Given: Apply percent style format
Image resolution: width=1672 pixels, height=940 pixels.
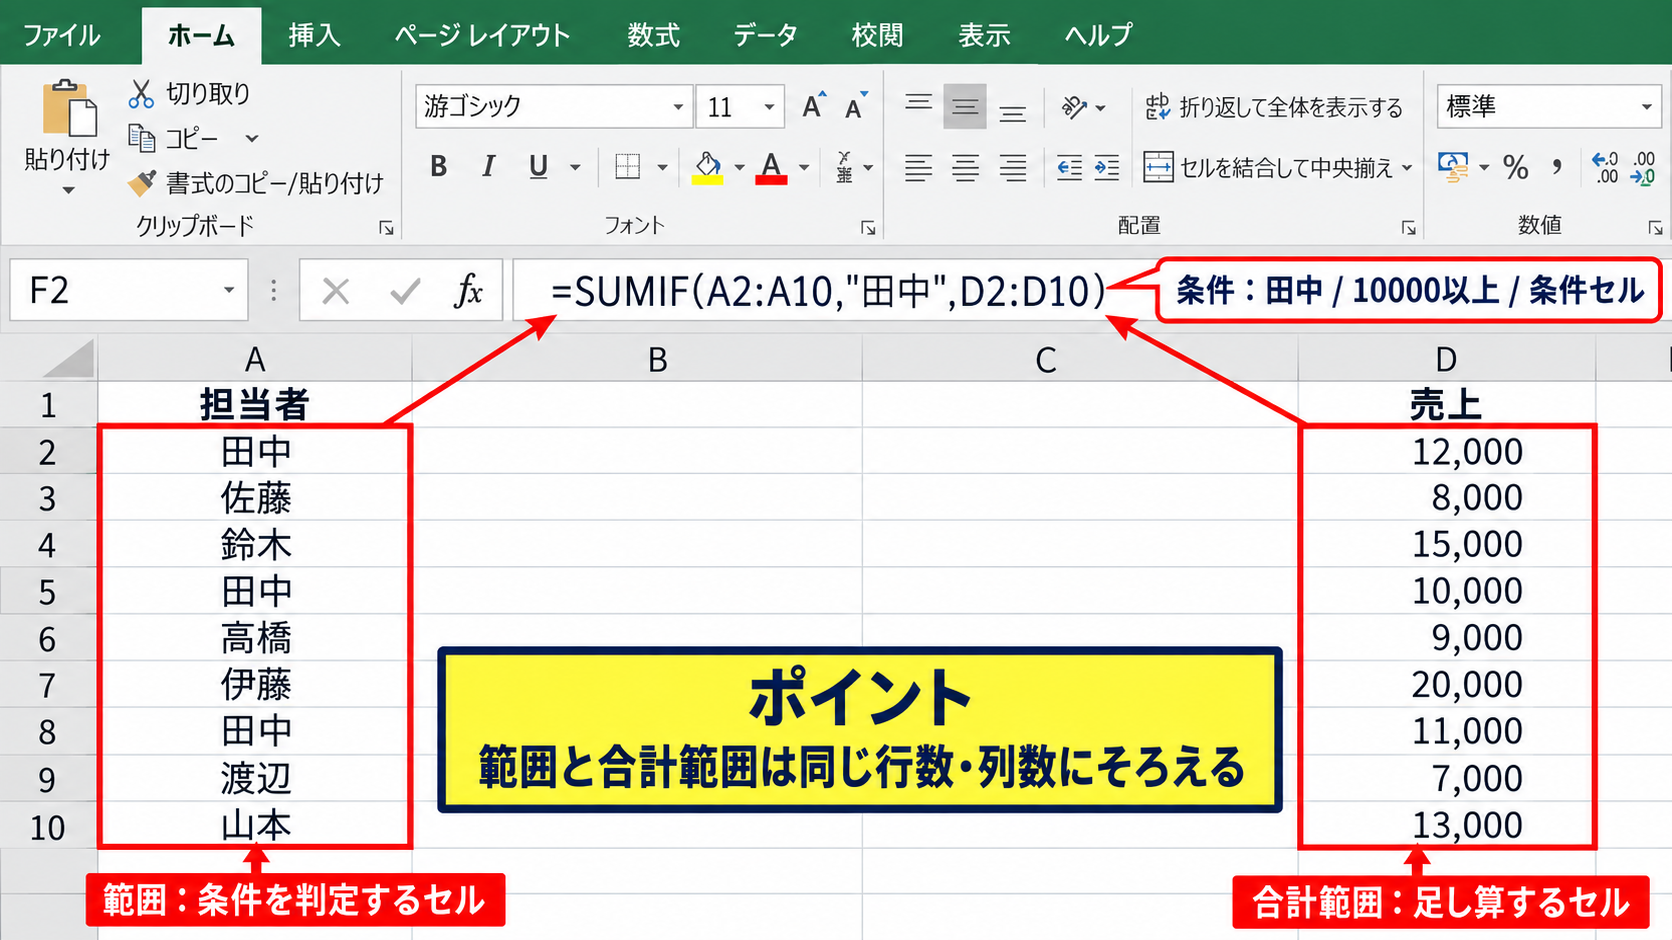Looking at the screenshot, I should point(1516,168).
